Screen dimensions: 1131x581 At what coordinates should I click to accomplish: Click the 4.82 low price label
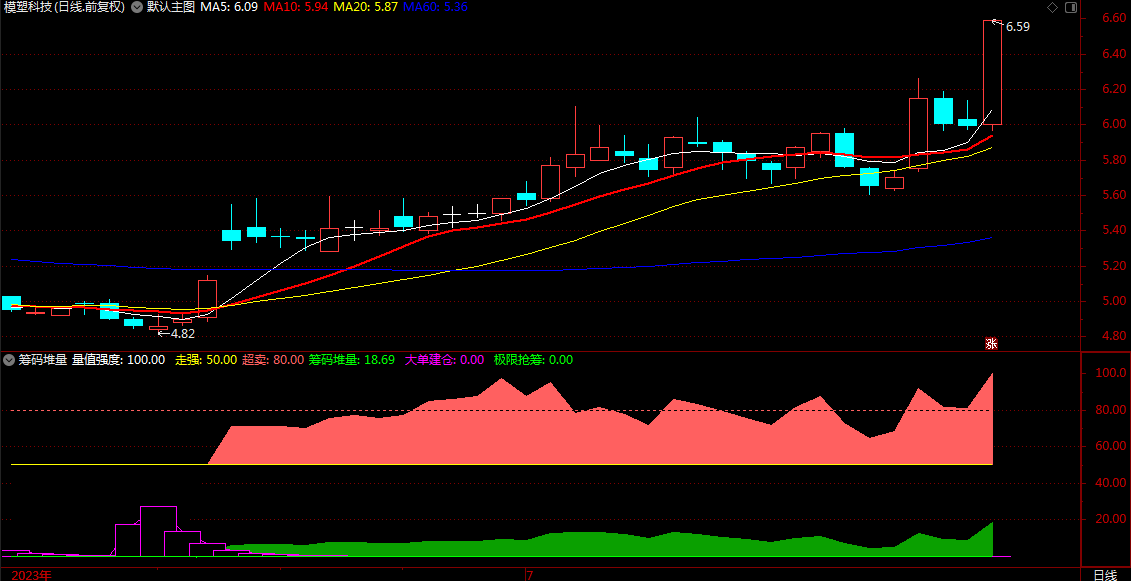(182, 333)
